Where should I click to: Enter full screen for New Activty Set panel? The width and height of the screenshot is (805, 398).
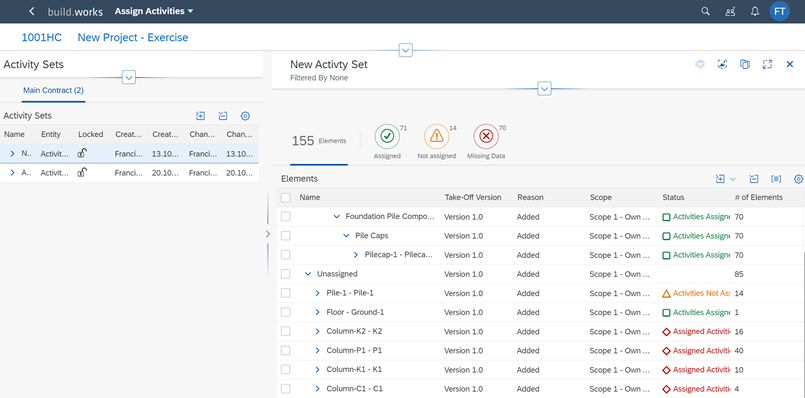tap(767, 64)
